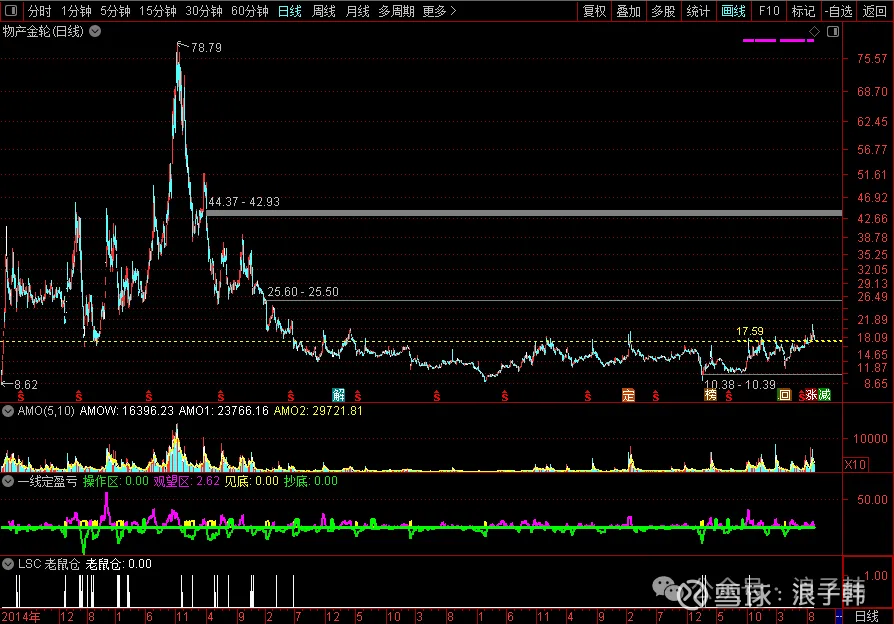Screen dimensions: 894x624
Task: Click the gray 44.37-42.93 gap band
Action: coord(524,213)
